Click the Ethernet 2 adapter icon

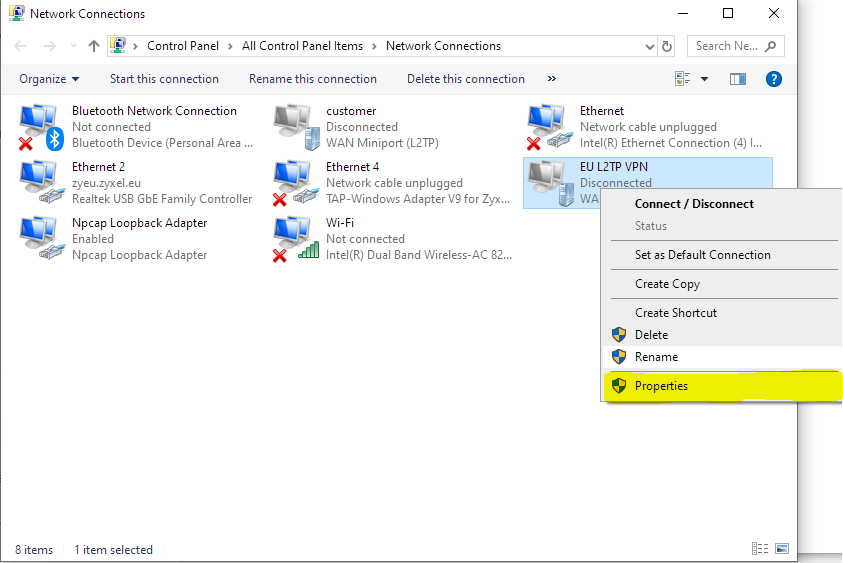(40, 183)
